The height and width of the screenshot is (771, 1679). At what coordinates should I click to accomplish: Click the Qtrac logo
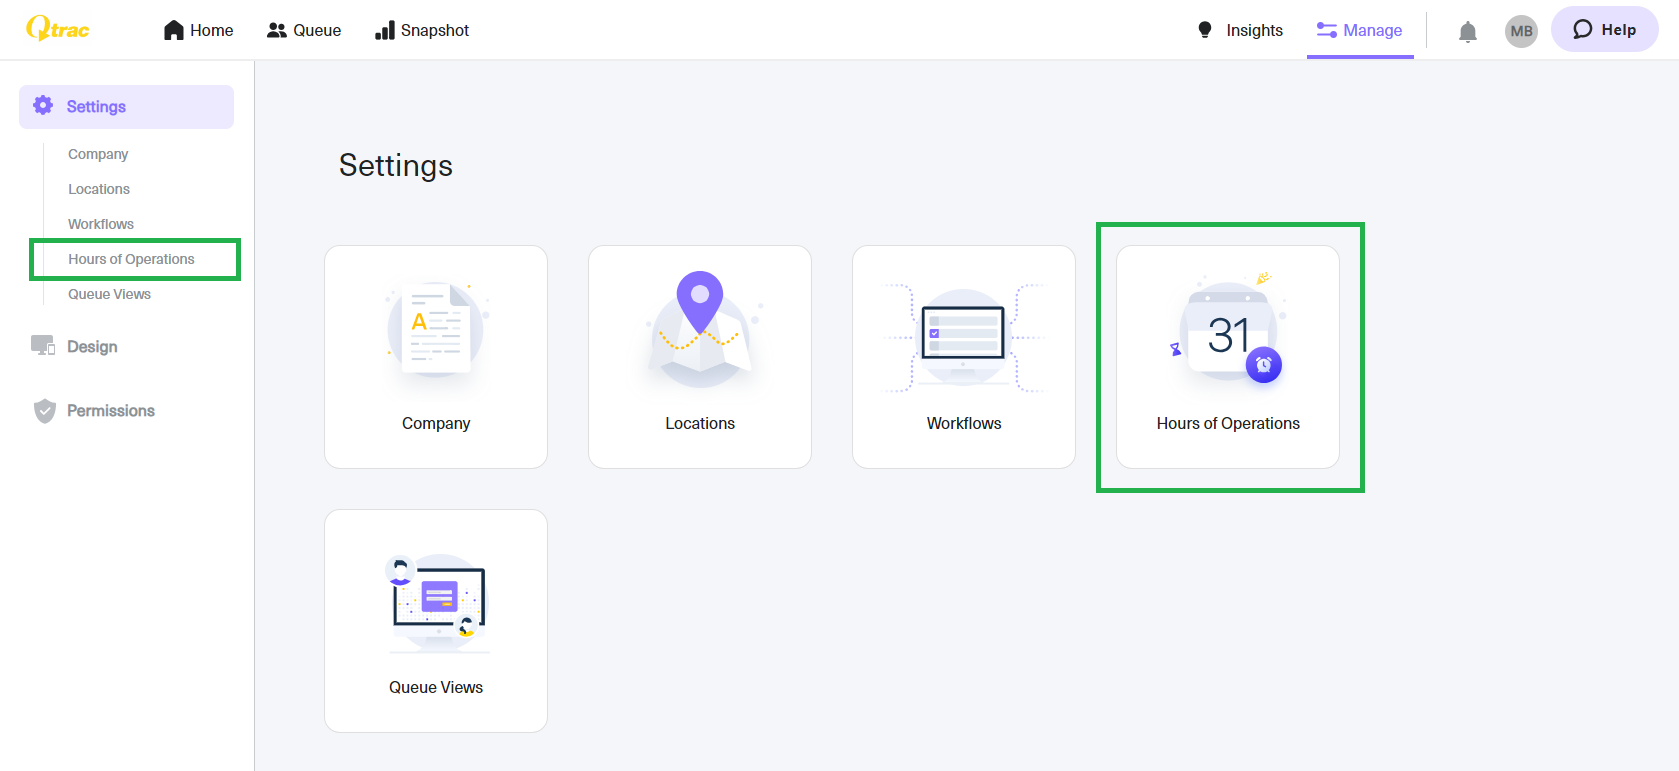click(58, 29)
